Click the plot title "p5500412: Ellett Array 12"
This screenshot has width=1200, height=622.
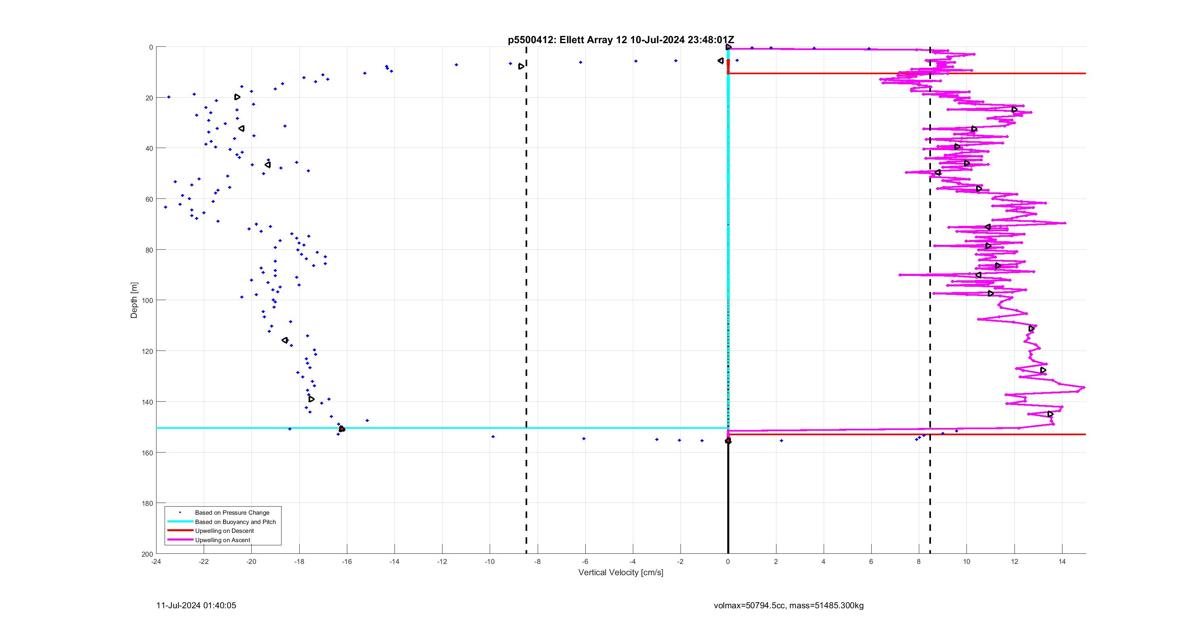coord(567,39)
